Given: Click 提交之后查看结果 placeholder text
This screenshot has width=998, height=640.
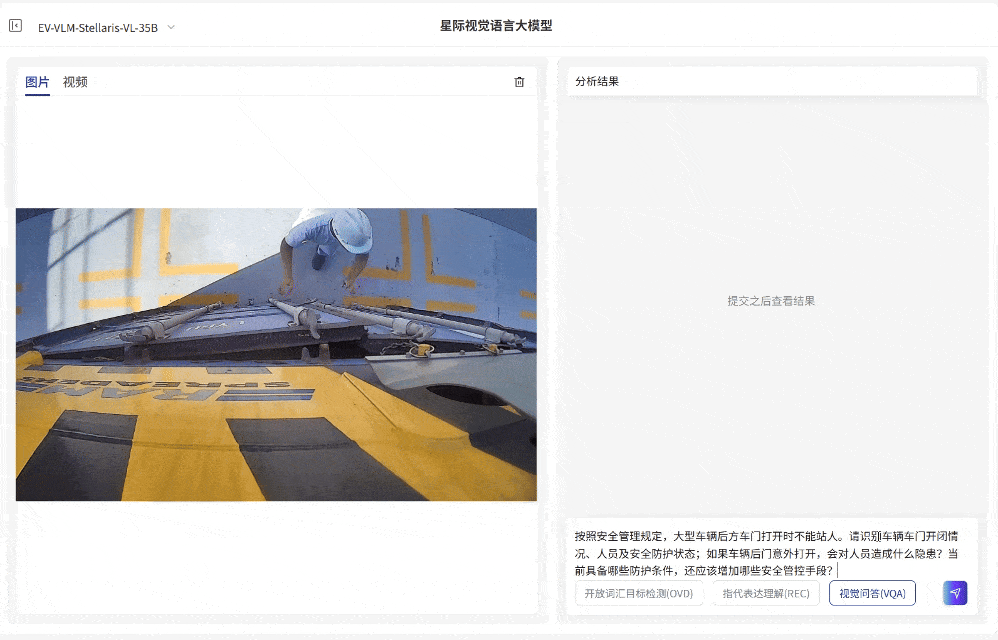Looking at the screenshot, I should [x=771, y=301].
